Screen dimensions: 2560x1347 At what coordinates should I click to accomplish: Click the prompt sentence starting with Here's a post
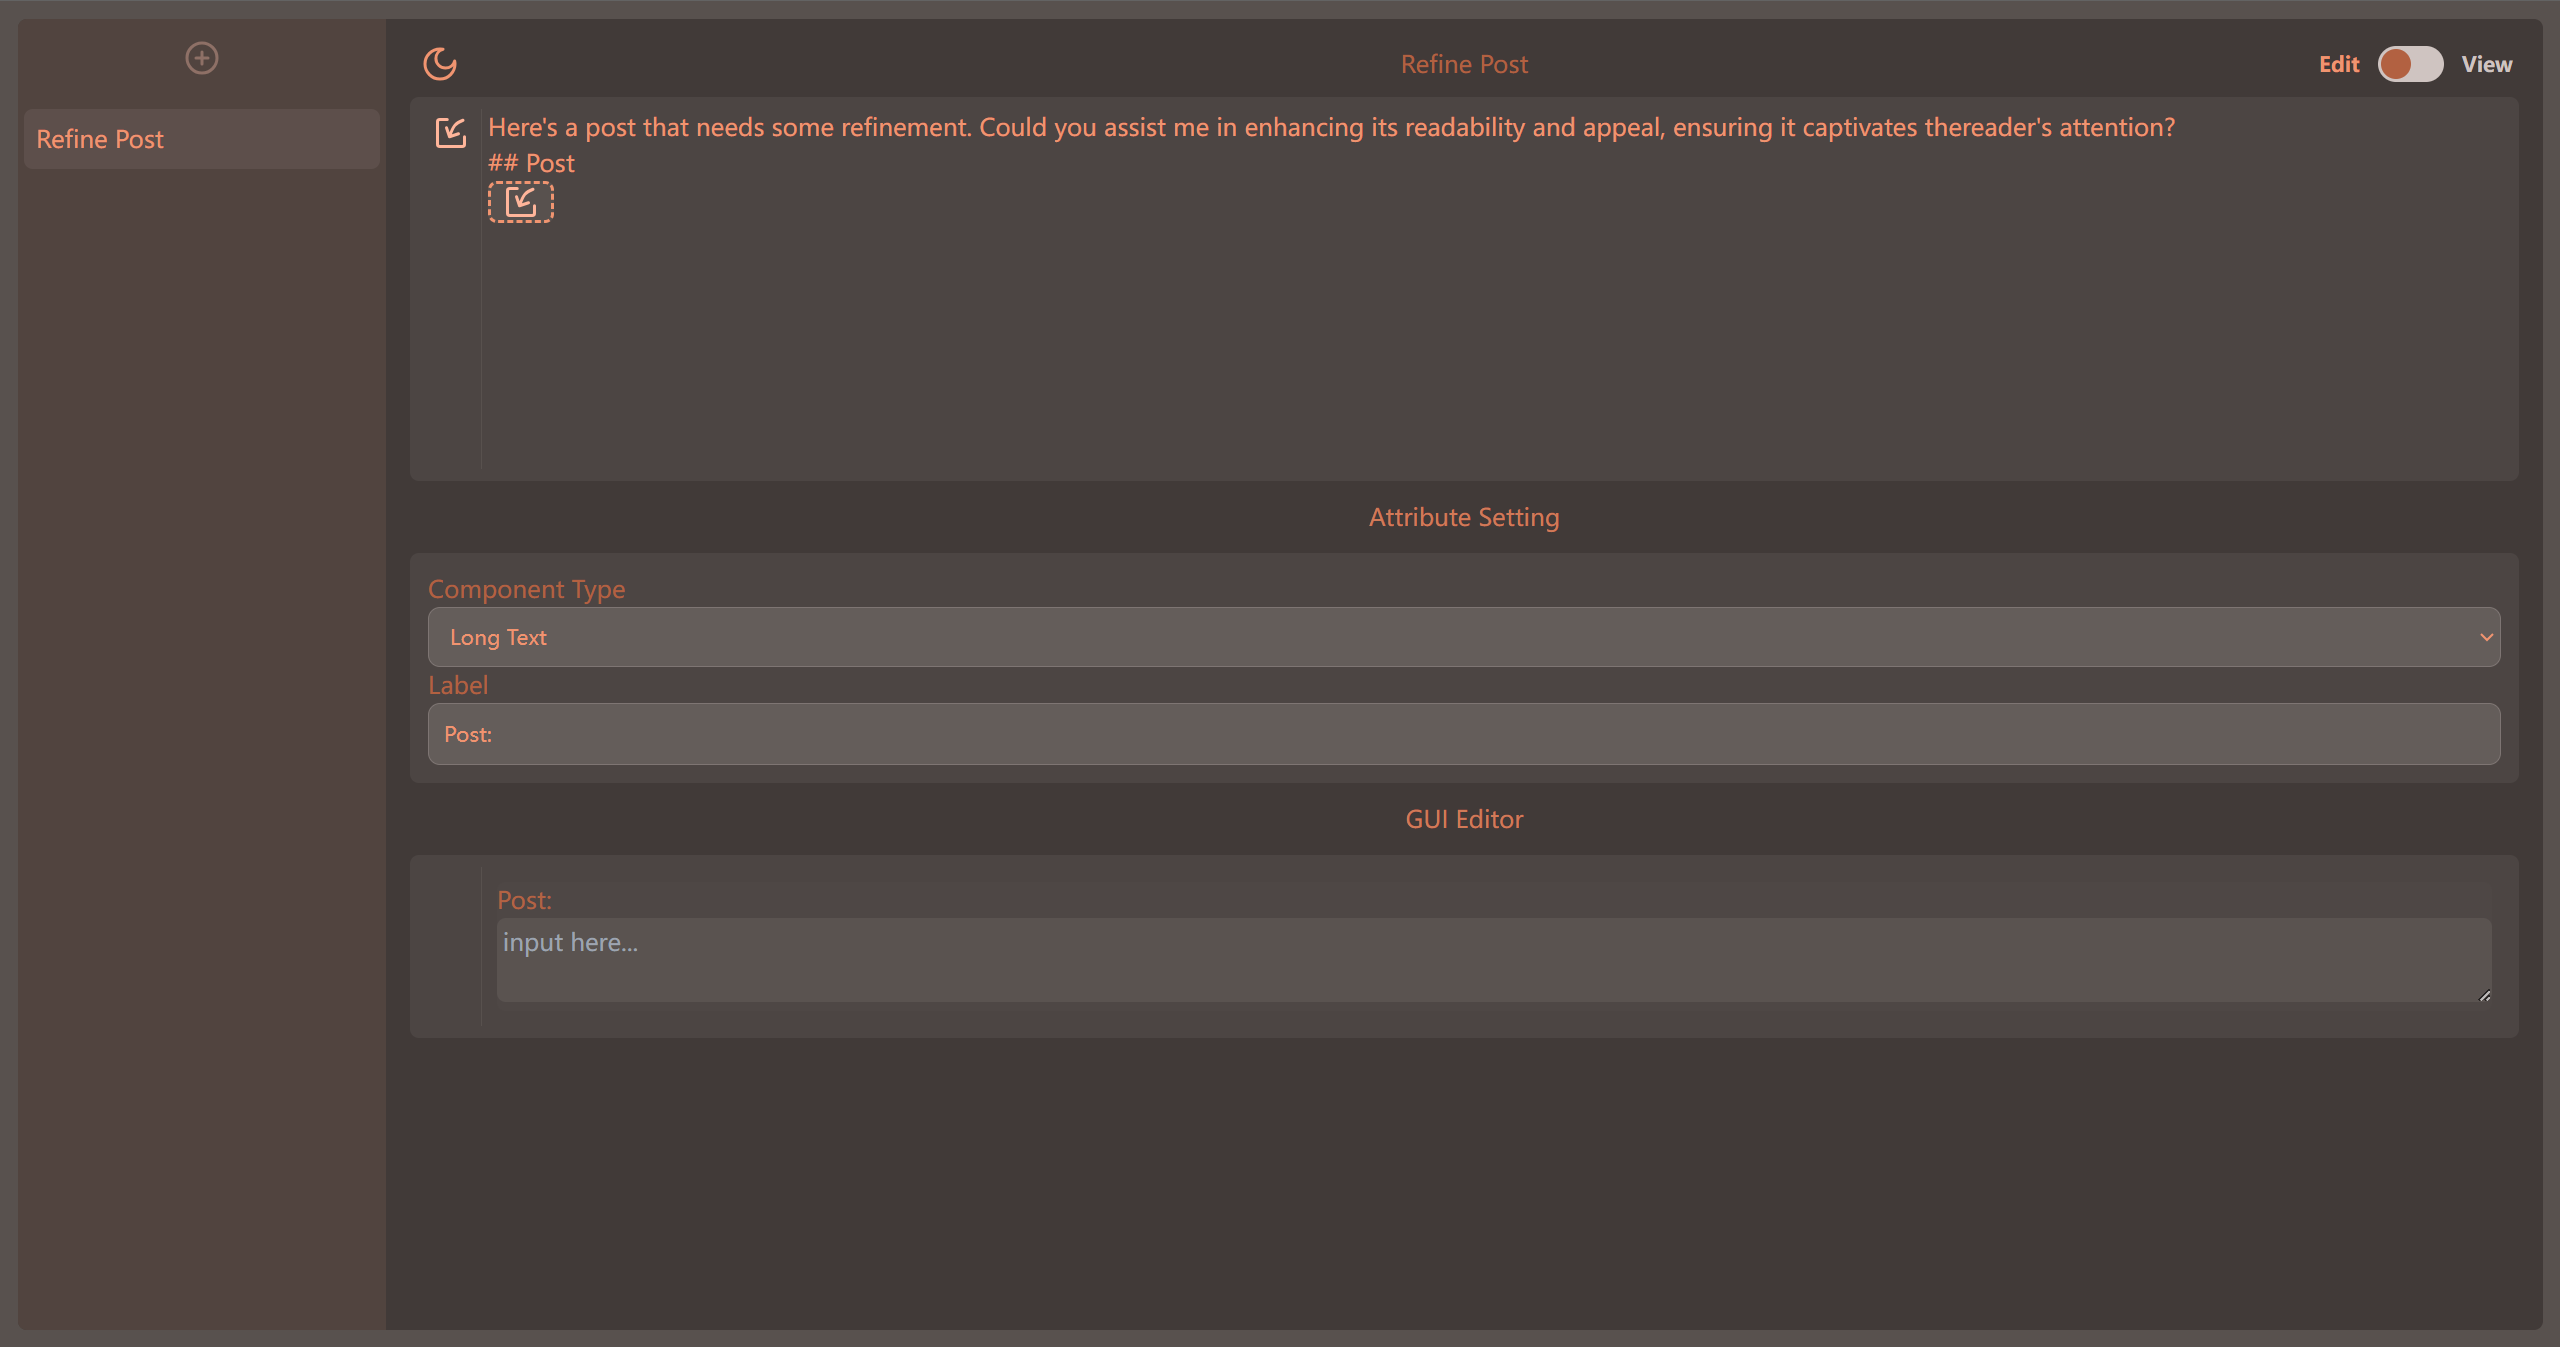[1330, 127]
